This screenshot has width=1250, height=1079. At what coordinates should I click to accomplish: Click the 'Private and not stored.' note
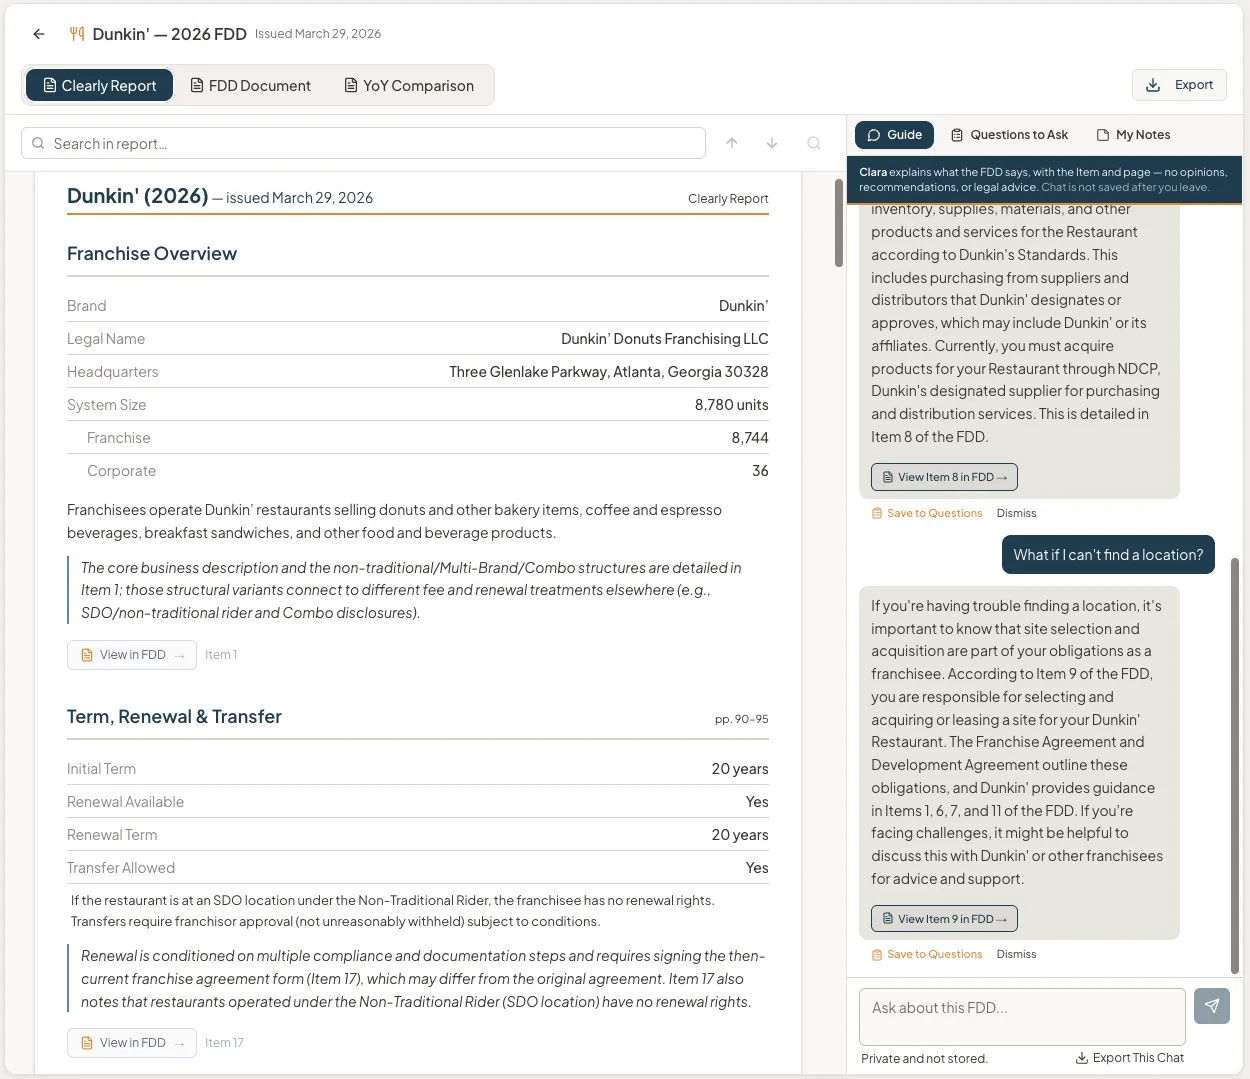click(x=924, y=1059)
